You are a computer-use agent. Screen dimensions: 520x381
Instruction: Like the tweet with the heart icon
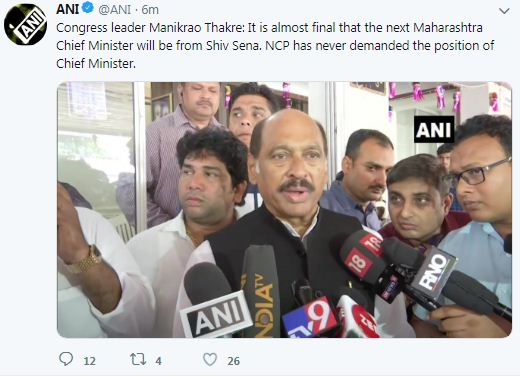(210, 360)
